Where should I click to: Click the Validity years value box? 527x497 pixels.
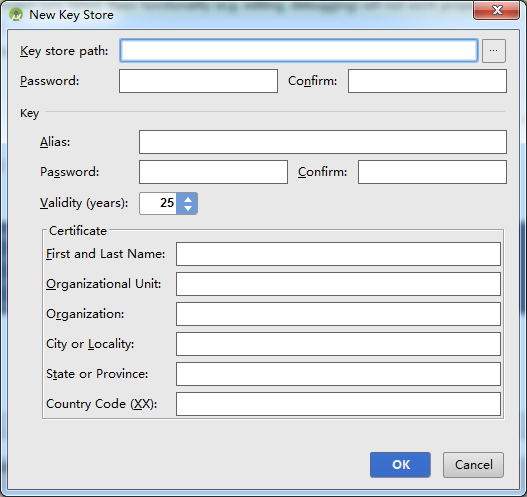click(x=158, y=203)
